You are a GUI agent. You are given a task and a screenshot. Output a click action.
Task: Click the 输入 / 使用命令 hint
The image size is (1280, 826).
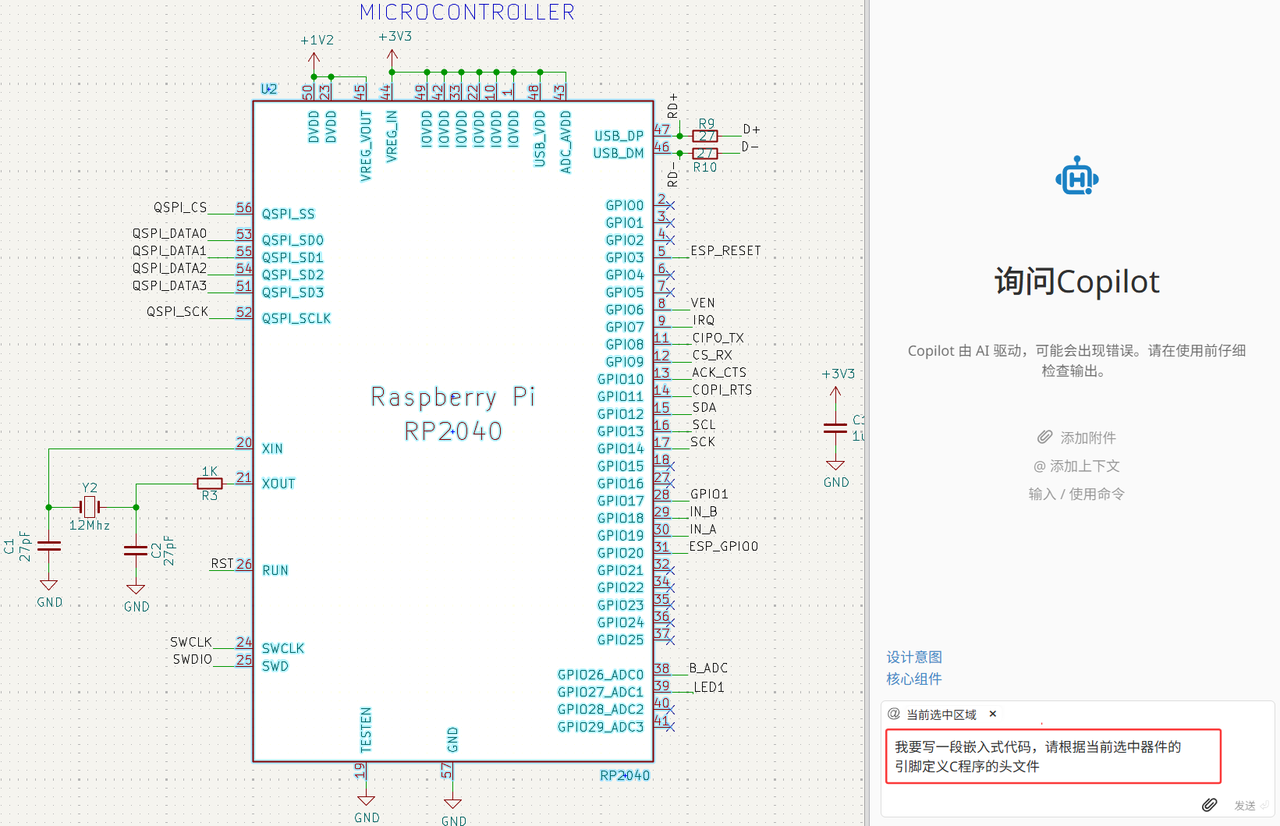pos(1076,494)
